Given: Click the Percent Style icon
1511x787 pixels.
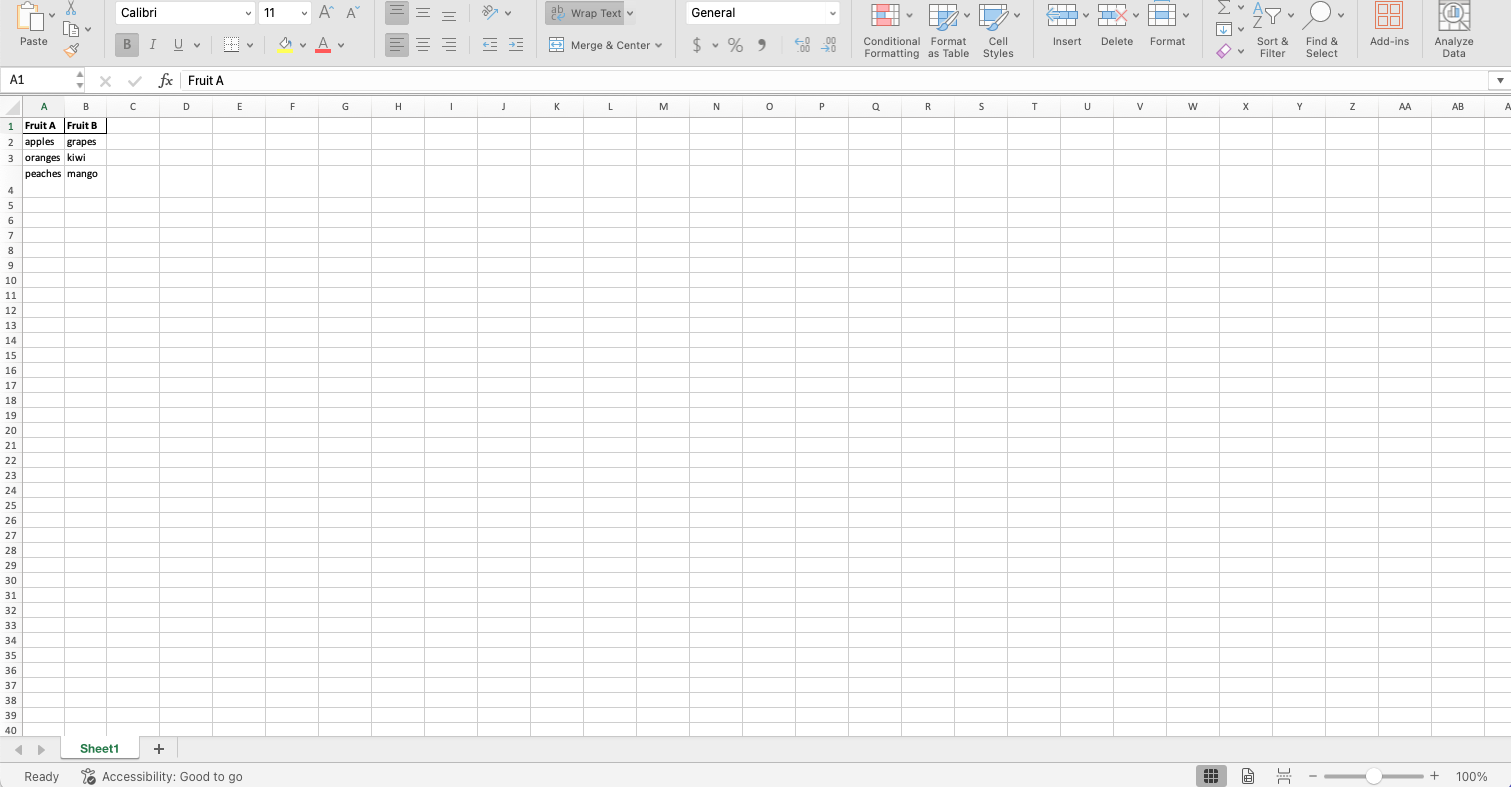Looking at the screenshot, I should 736,45.
